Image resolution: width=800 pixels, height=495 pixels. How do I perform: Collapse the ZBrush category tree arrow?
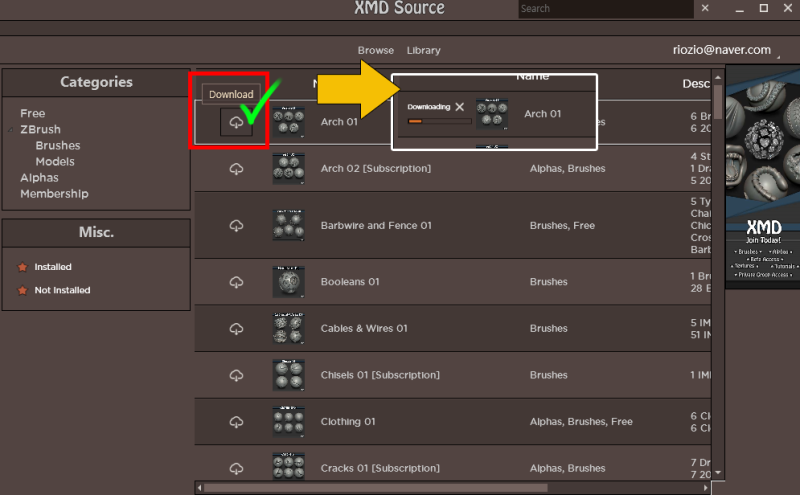pyautogui.click(x=11, y=130)
